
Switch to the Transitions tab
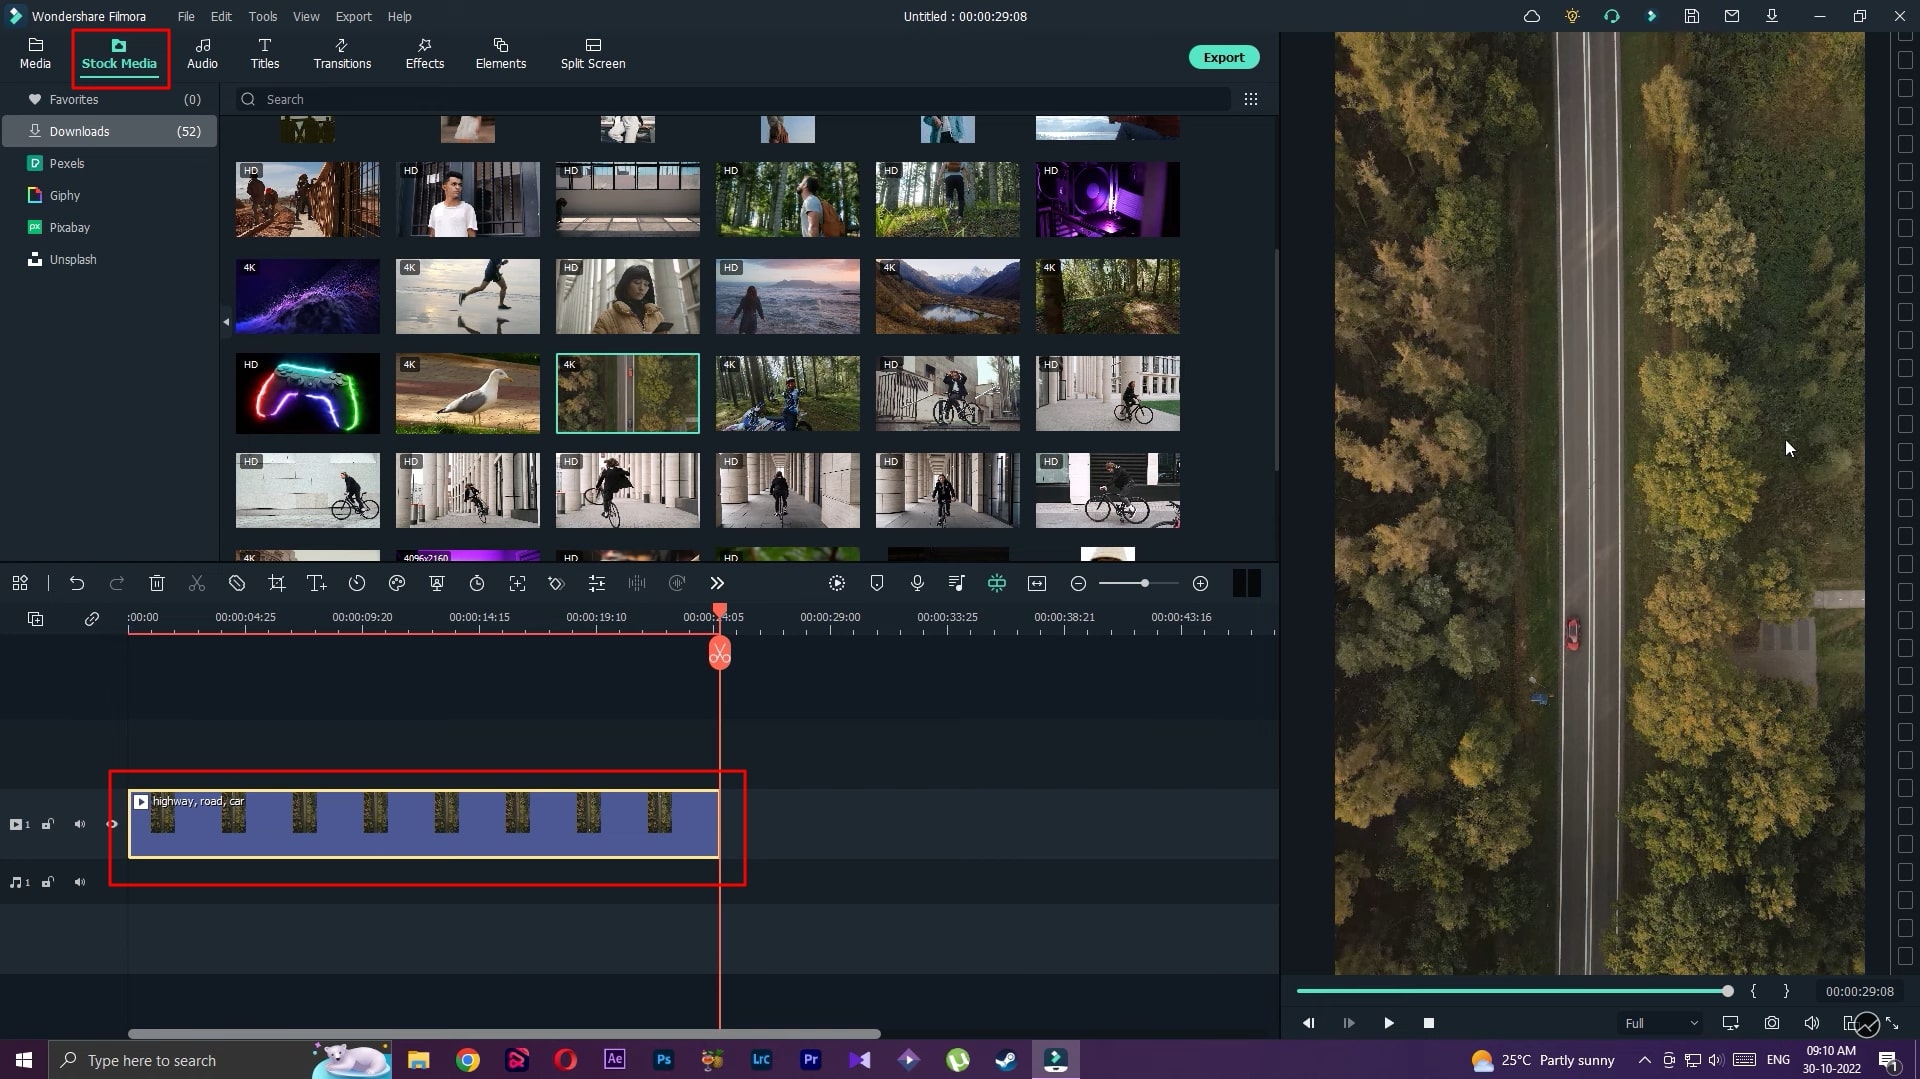point(342,54)
